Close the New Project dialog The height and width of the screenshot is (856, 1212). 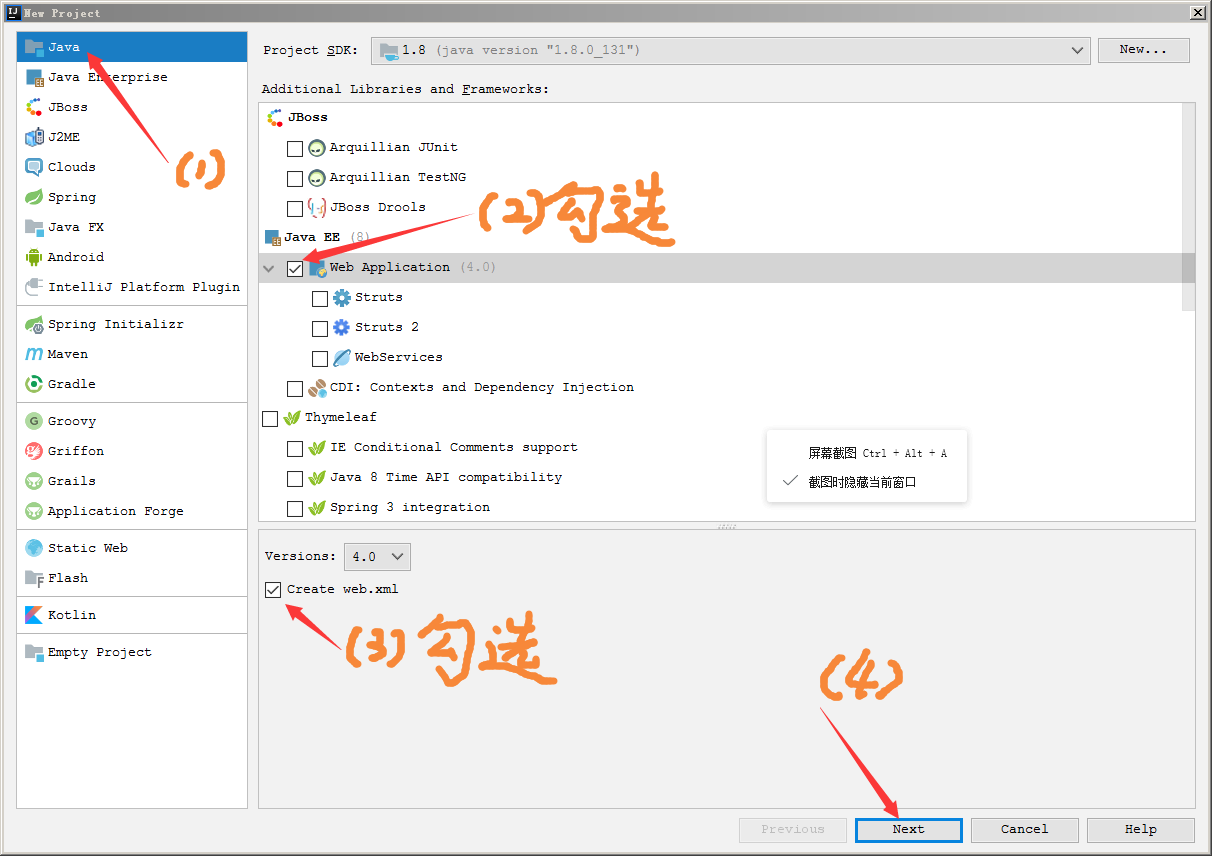pos(1197,12)
